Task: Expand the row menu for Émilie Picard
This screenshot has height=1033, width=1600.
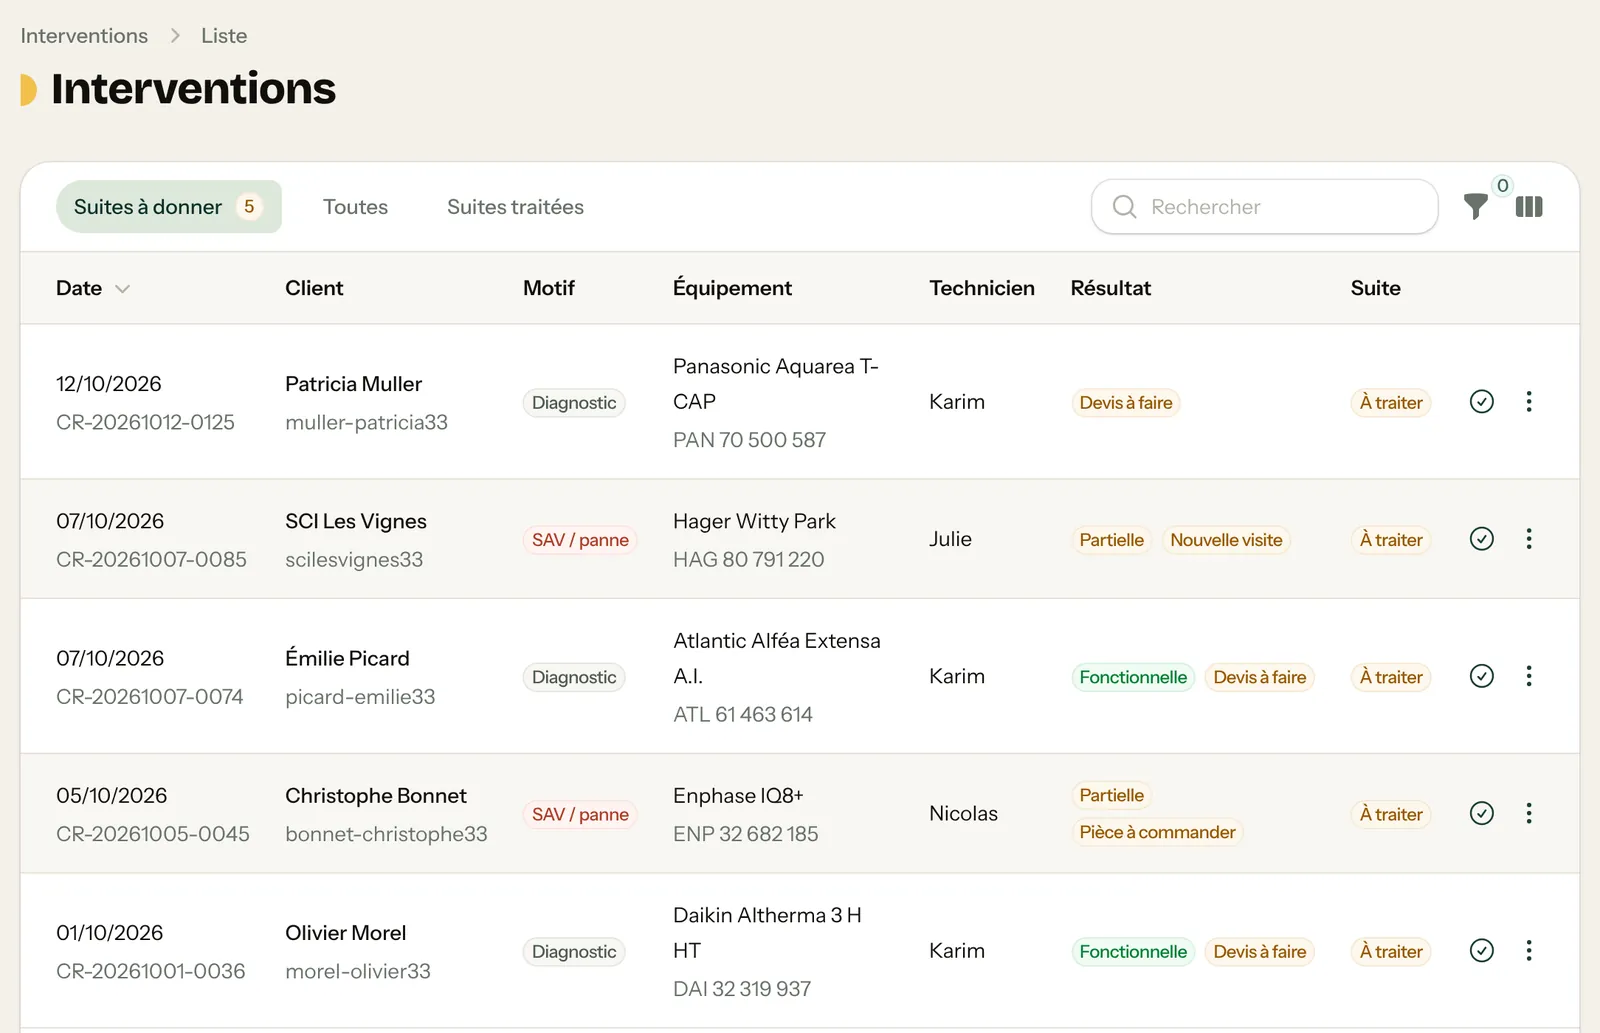Action: pos(1529,676)
